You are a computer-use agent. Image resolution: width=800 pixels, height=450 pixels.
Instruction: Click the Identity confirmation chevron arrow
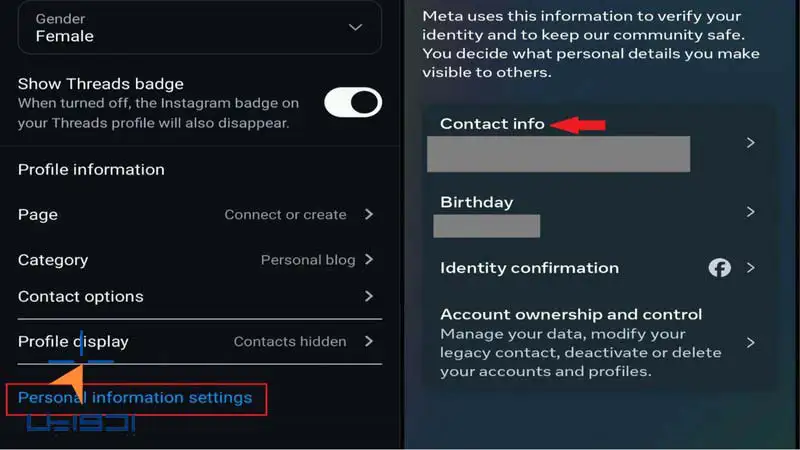tap(750, 268)
